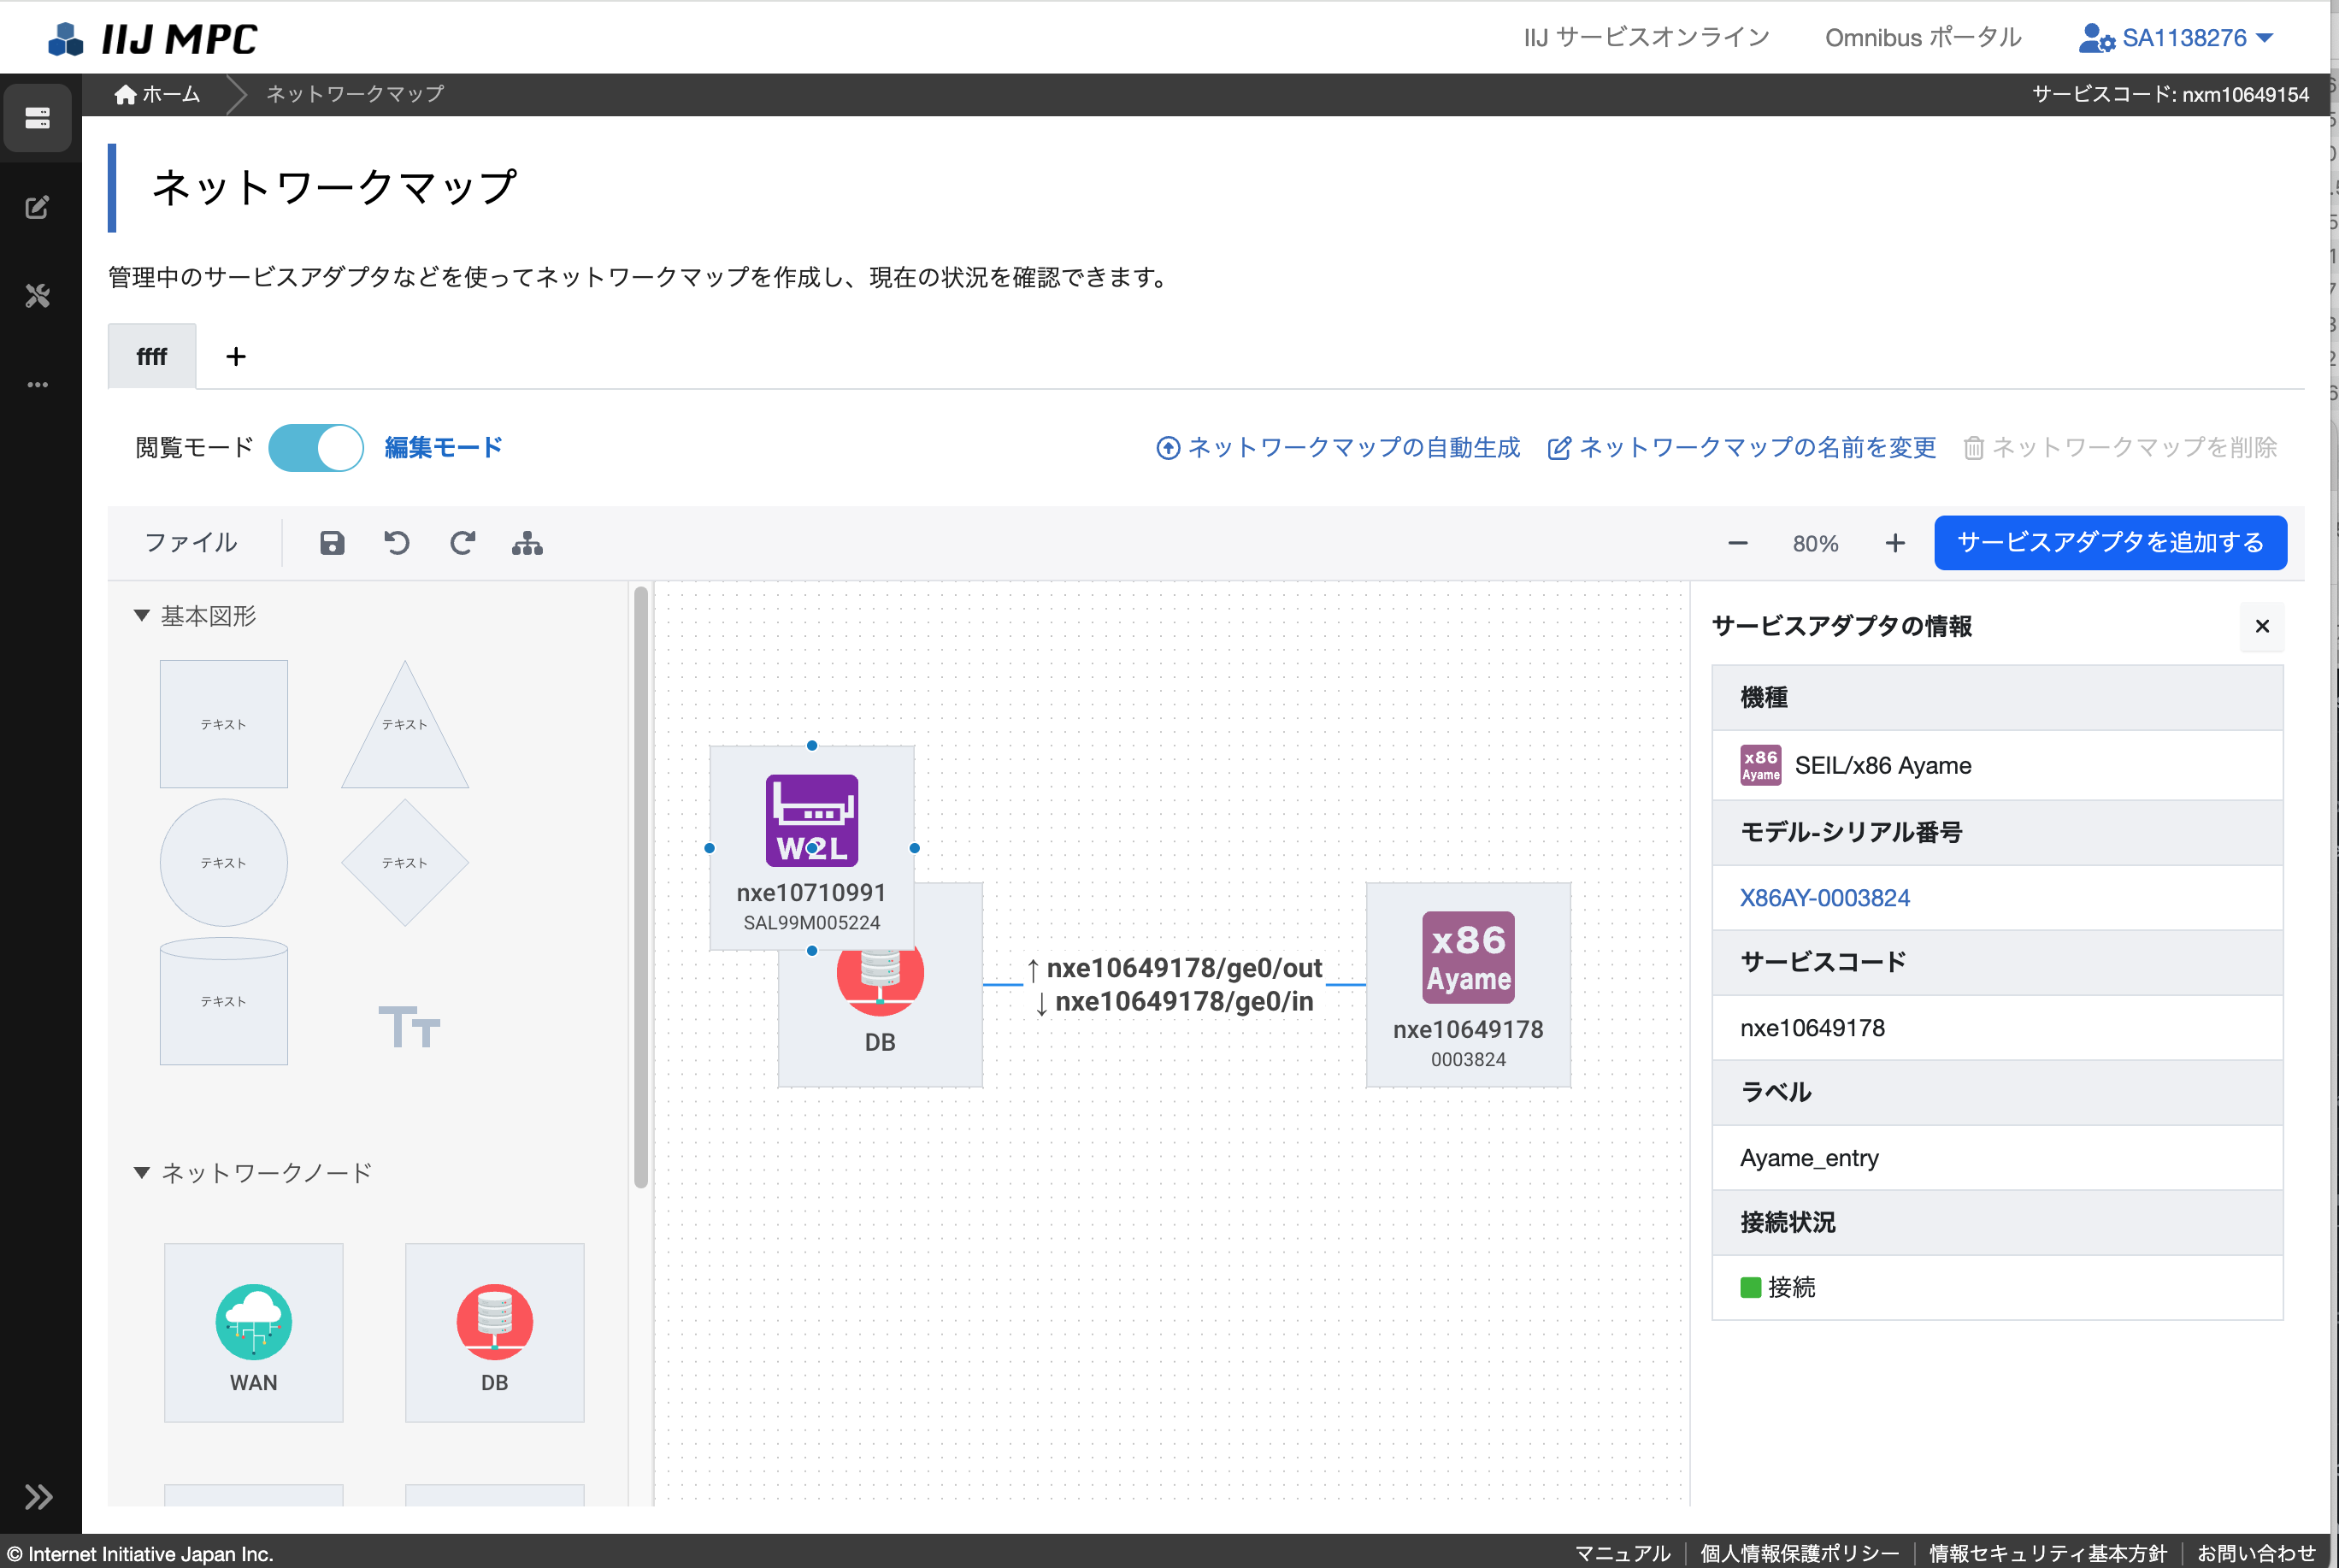The height and width of the screenshot is (1568, 2339).
Task: Click the tools wrench sidebar icon
Action: tap(38, 296)
